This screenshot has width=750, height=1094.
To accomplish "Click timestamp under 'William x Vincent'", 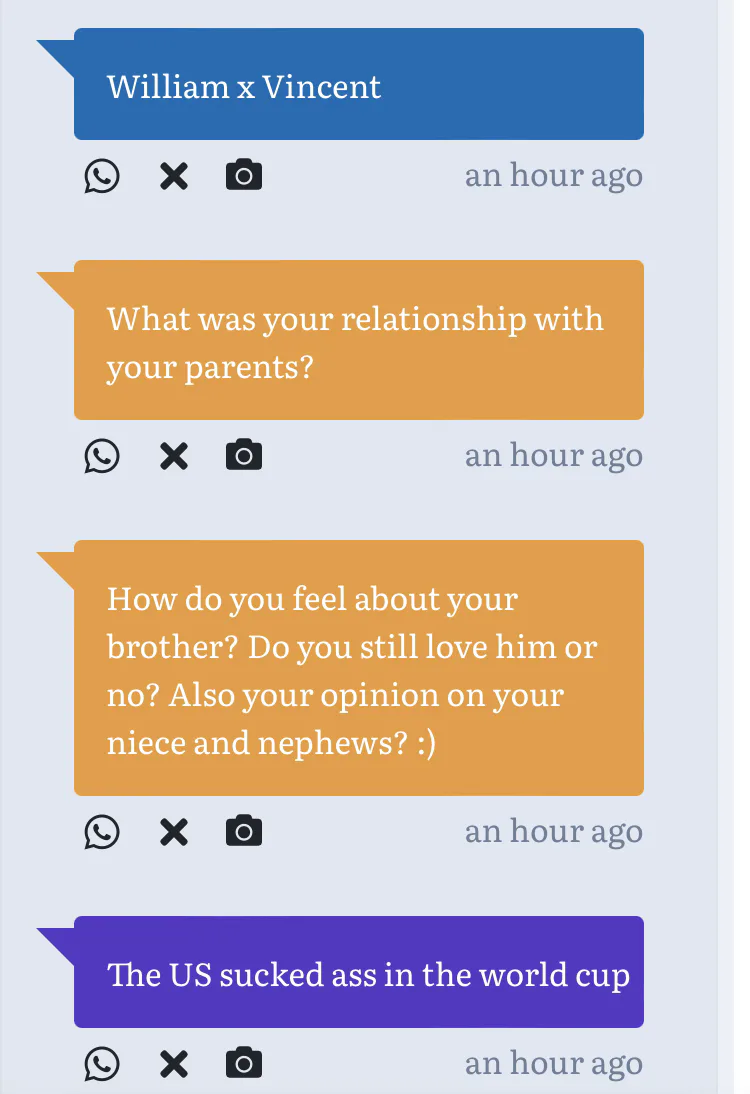I will click(x=553, y=176).
